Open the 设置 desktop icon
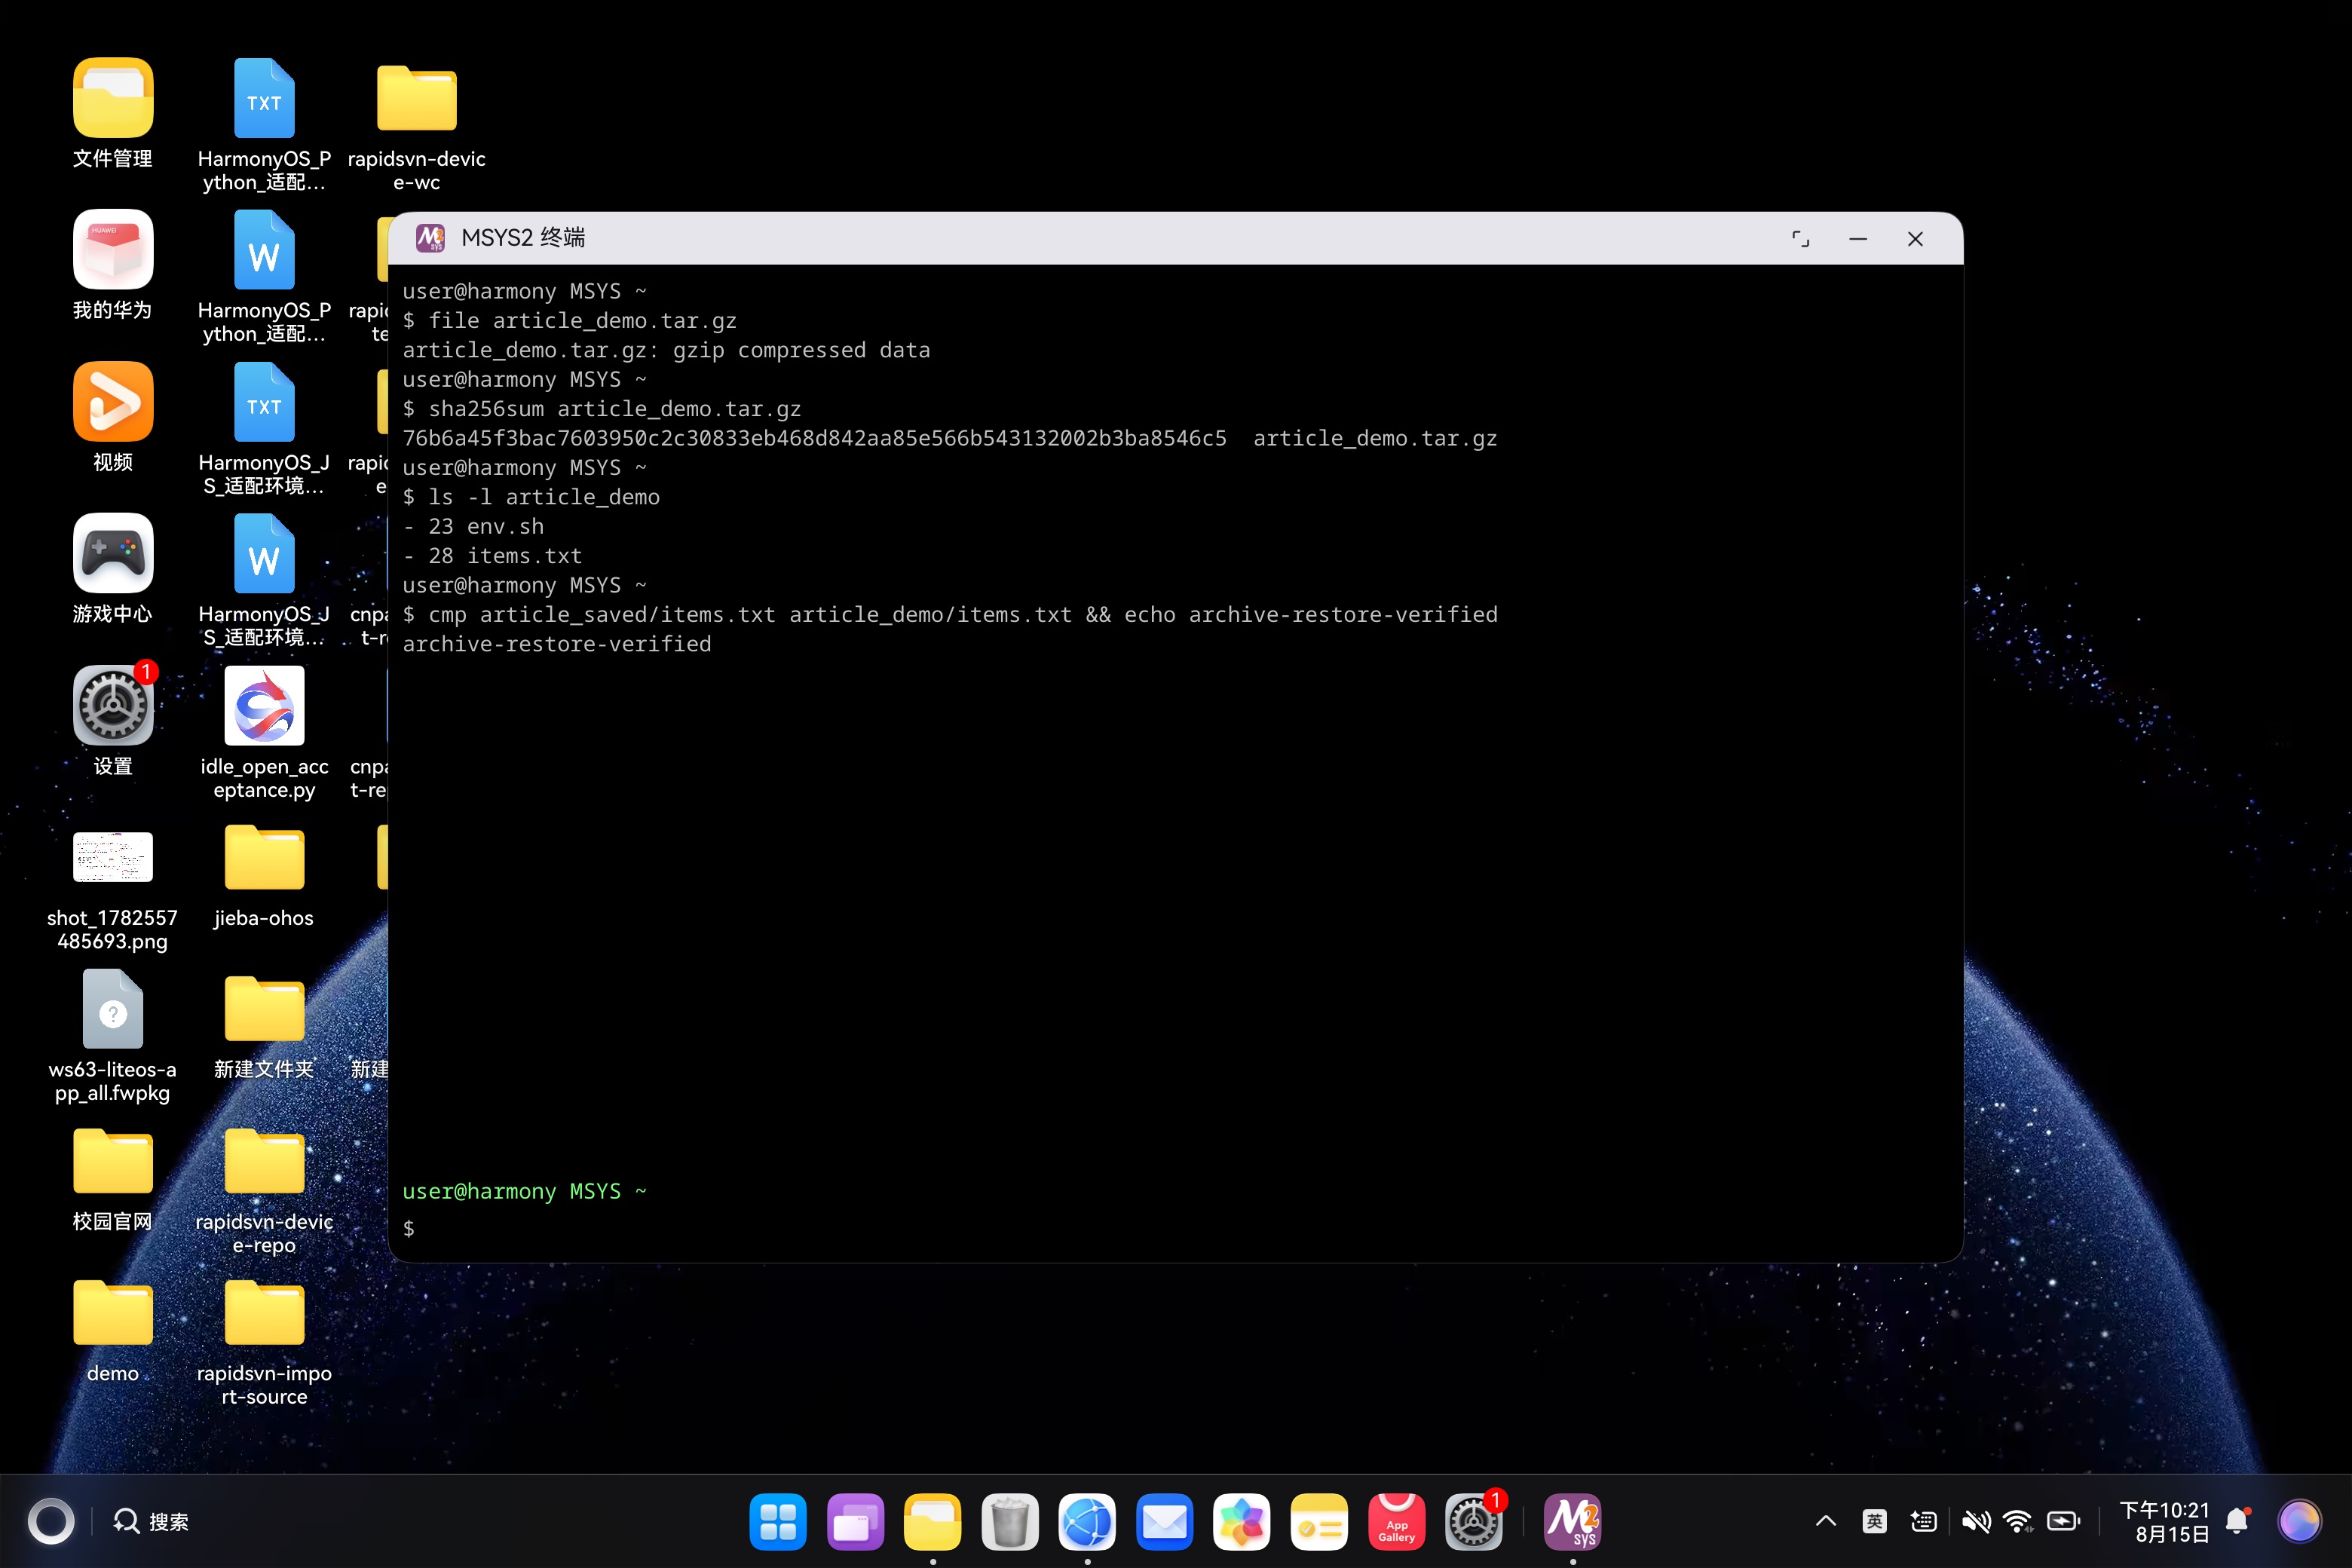2352x1568 pixels. tap(113, 705)
